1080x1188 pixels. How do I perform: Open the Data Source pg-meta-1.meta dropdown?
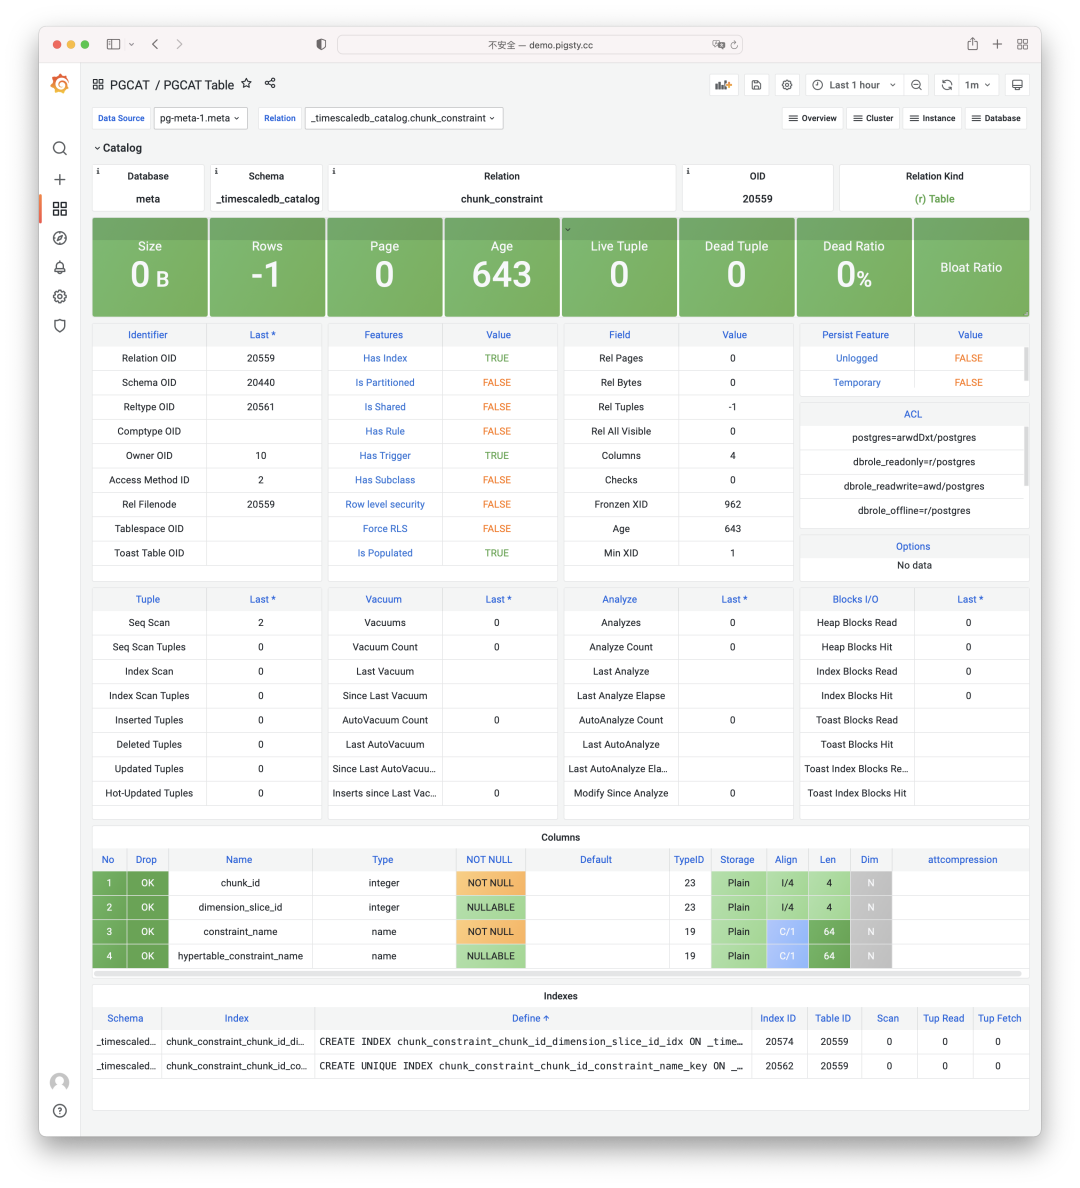tap(200, 118)
